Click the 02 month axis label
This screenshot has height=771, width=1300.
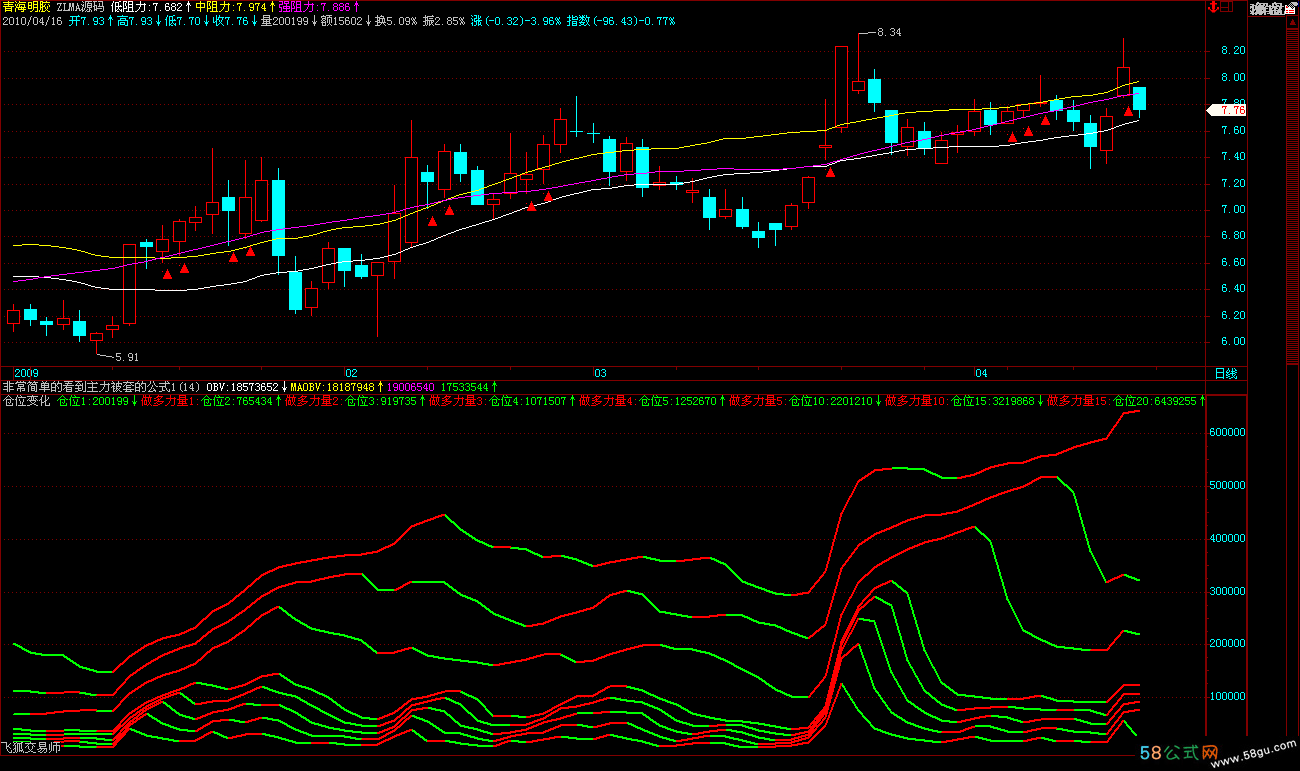point(351,373)
